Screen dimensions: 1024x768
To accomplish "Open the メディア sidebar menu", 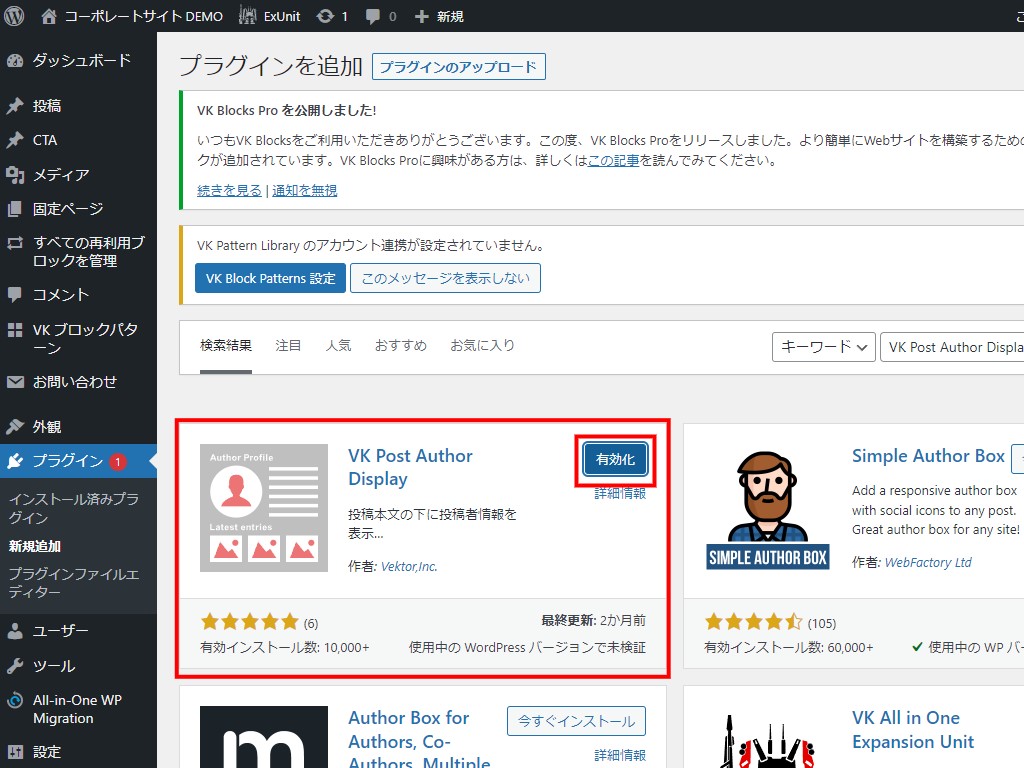I will pyautogui.click(x=60, y=175).
